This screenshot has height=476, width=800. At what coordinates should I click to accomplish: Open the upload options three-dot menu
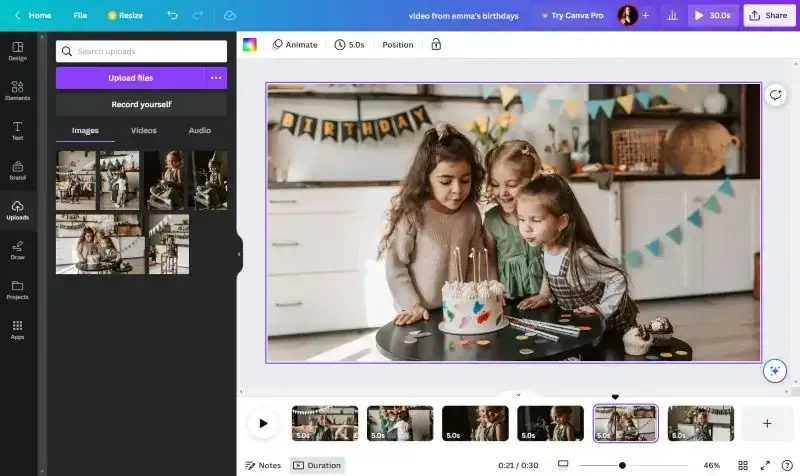215,77
